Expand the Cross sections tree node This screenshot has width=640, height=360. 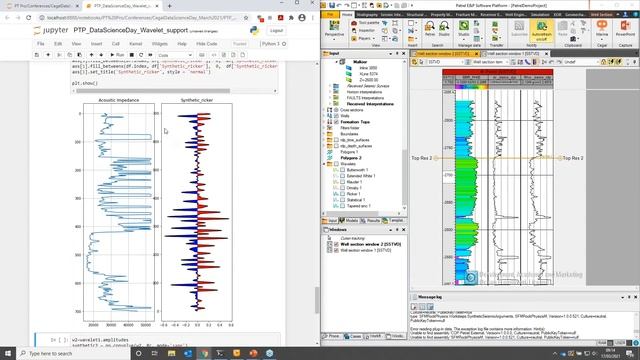click(324, 110)
